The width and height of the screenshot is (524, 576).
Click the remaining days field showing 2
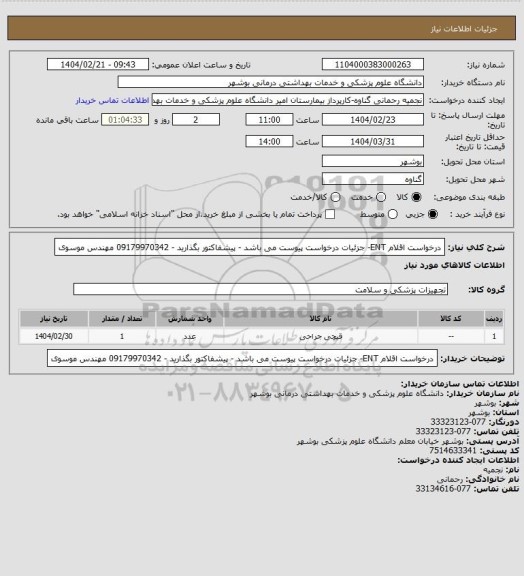[196, 120]
